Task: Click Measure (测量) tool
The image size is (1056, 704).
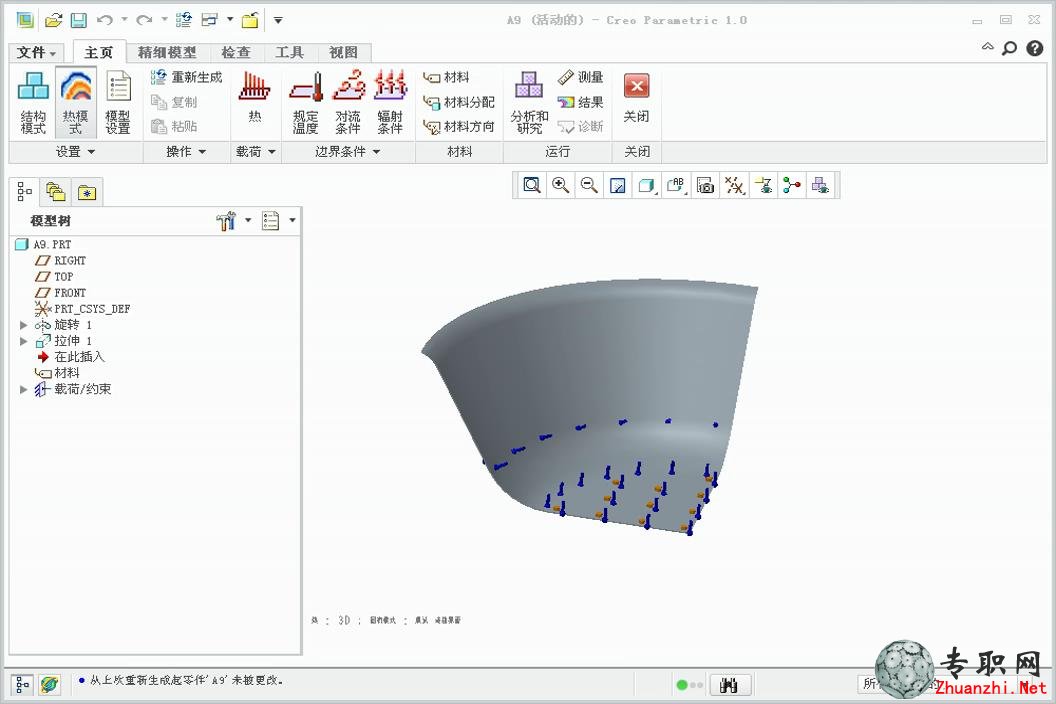Action: click(581, 77)
